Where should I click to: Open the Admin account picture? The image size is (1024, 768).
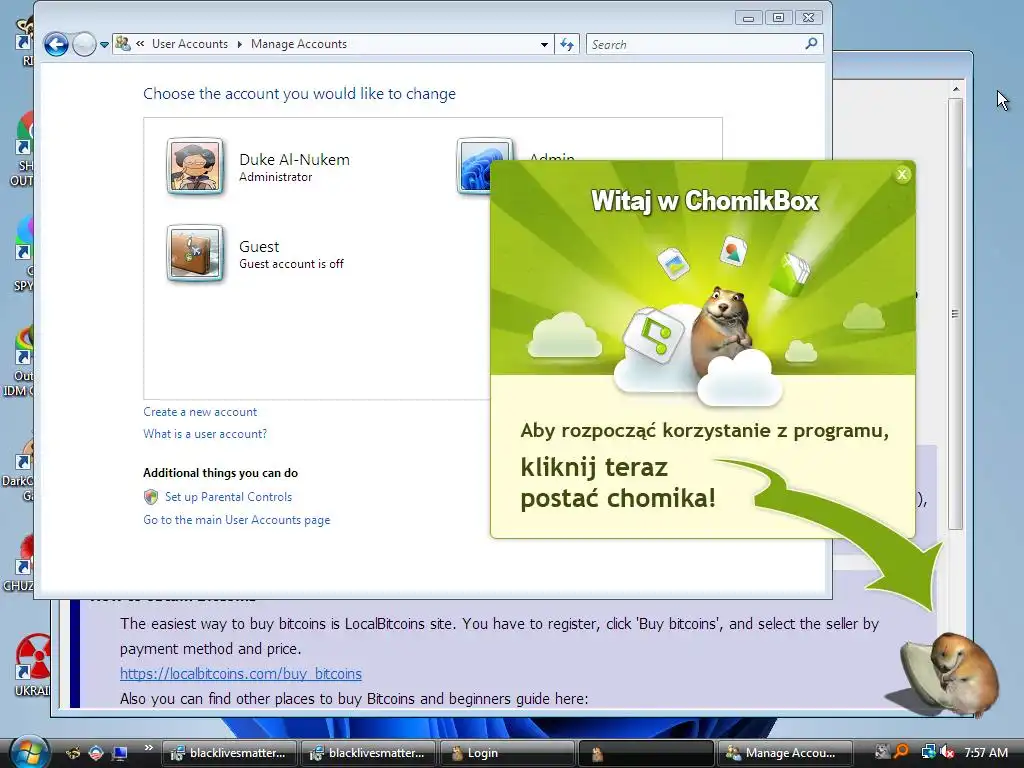(x=475, y=167)
